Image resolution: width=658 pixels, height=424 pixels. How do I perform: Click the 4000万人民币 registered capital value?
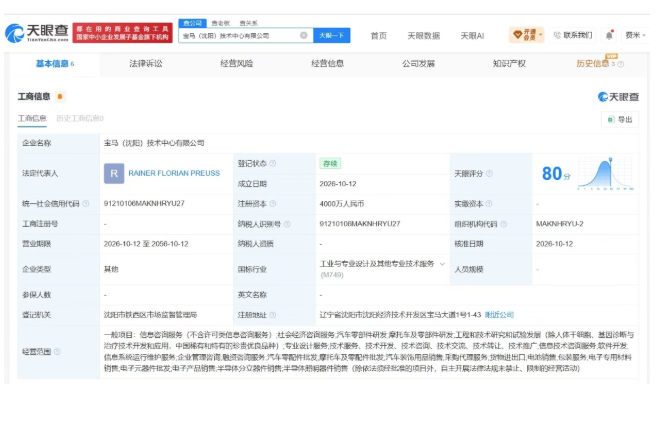(x=342, y=204)
